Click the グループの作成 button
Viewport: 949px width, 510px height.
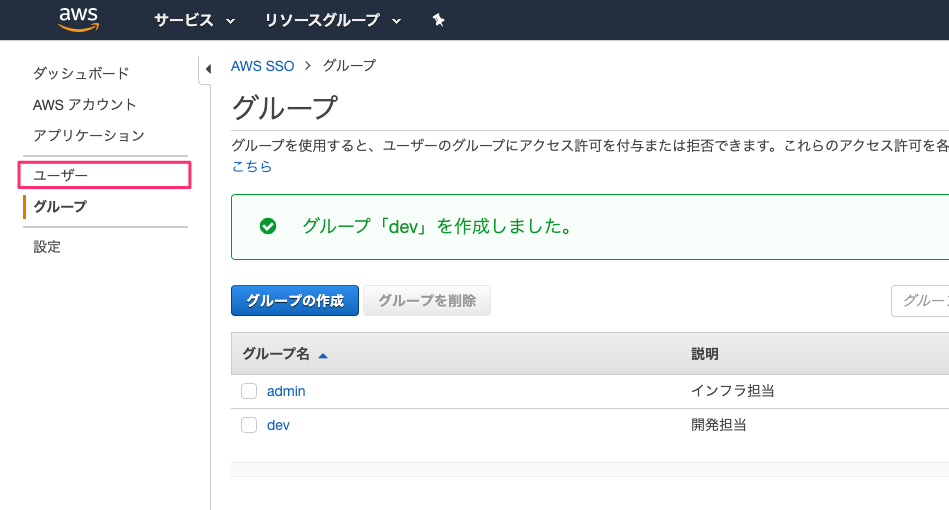295,301
